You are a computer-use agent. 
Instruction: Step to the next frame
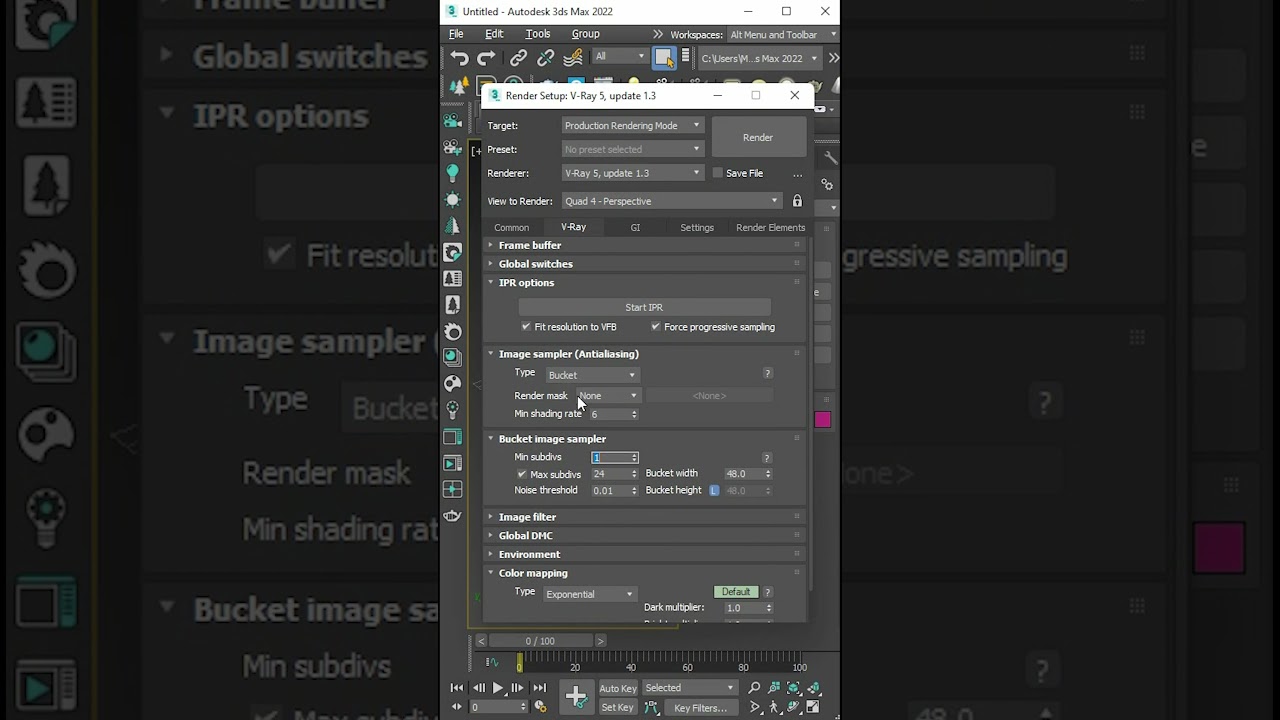517,688
